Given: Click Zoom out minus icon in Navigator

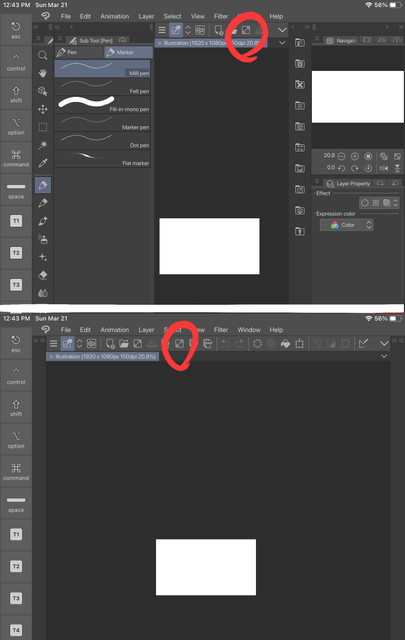Looking at the screenshot, I should coord(341,156).
